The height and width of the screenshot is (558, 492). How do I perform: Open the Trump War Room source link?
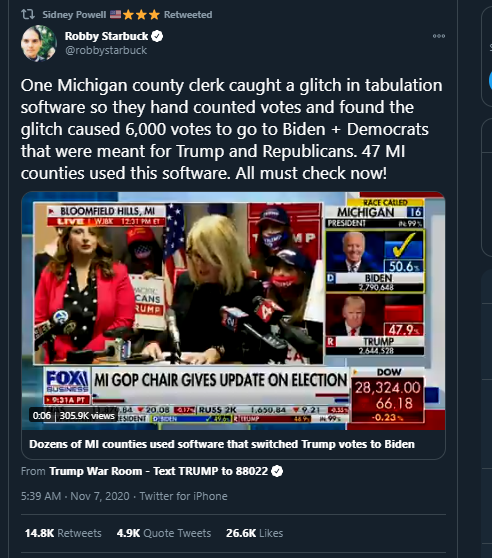coord(158,471)
